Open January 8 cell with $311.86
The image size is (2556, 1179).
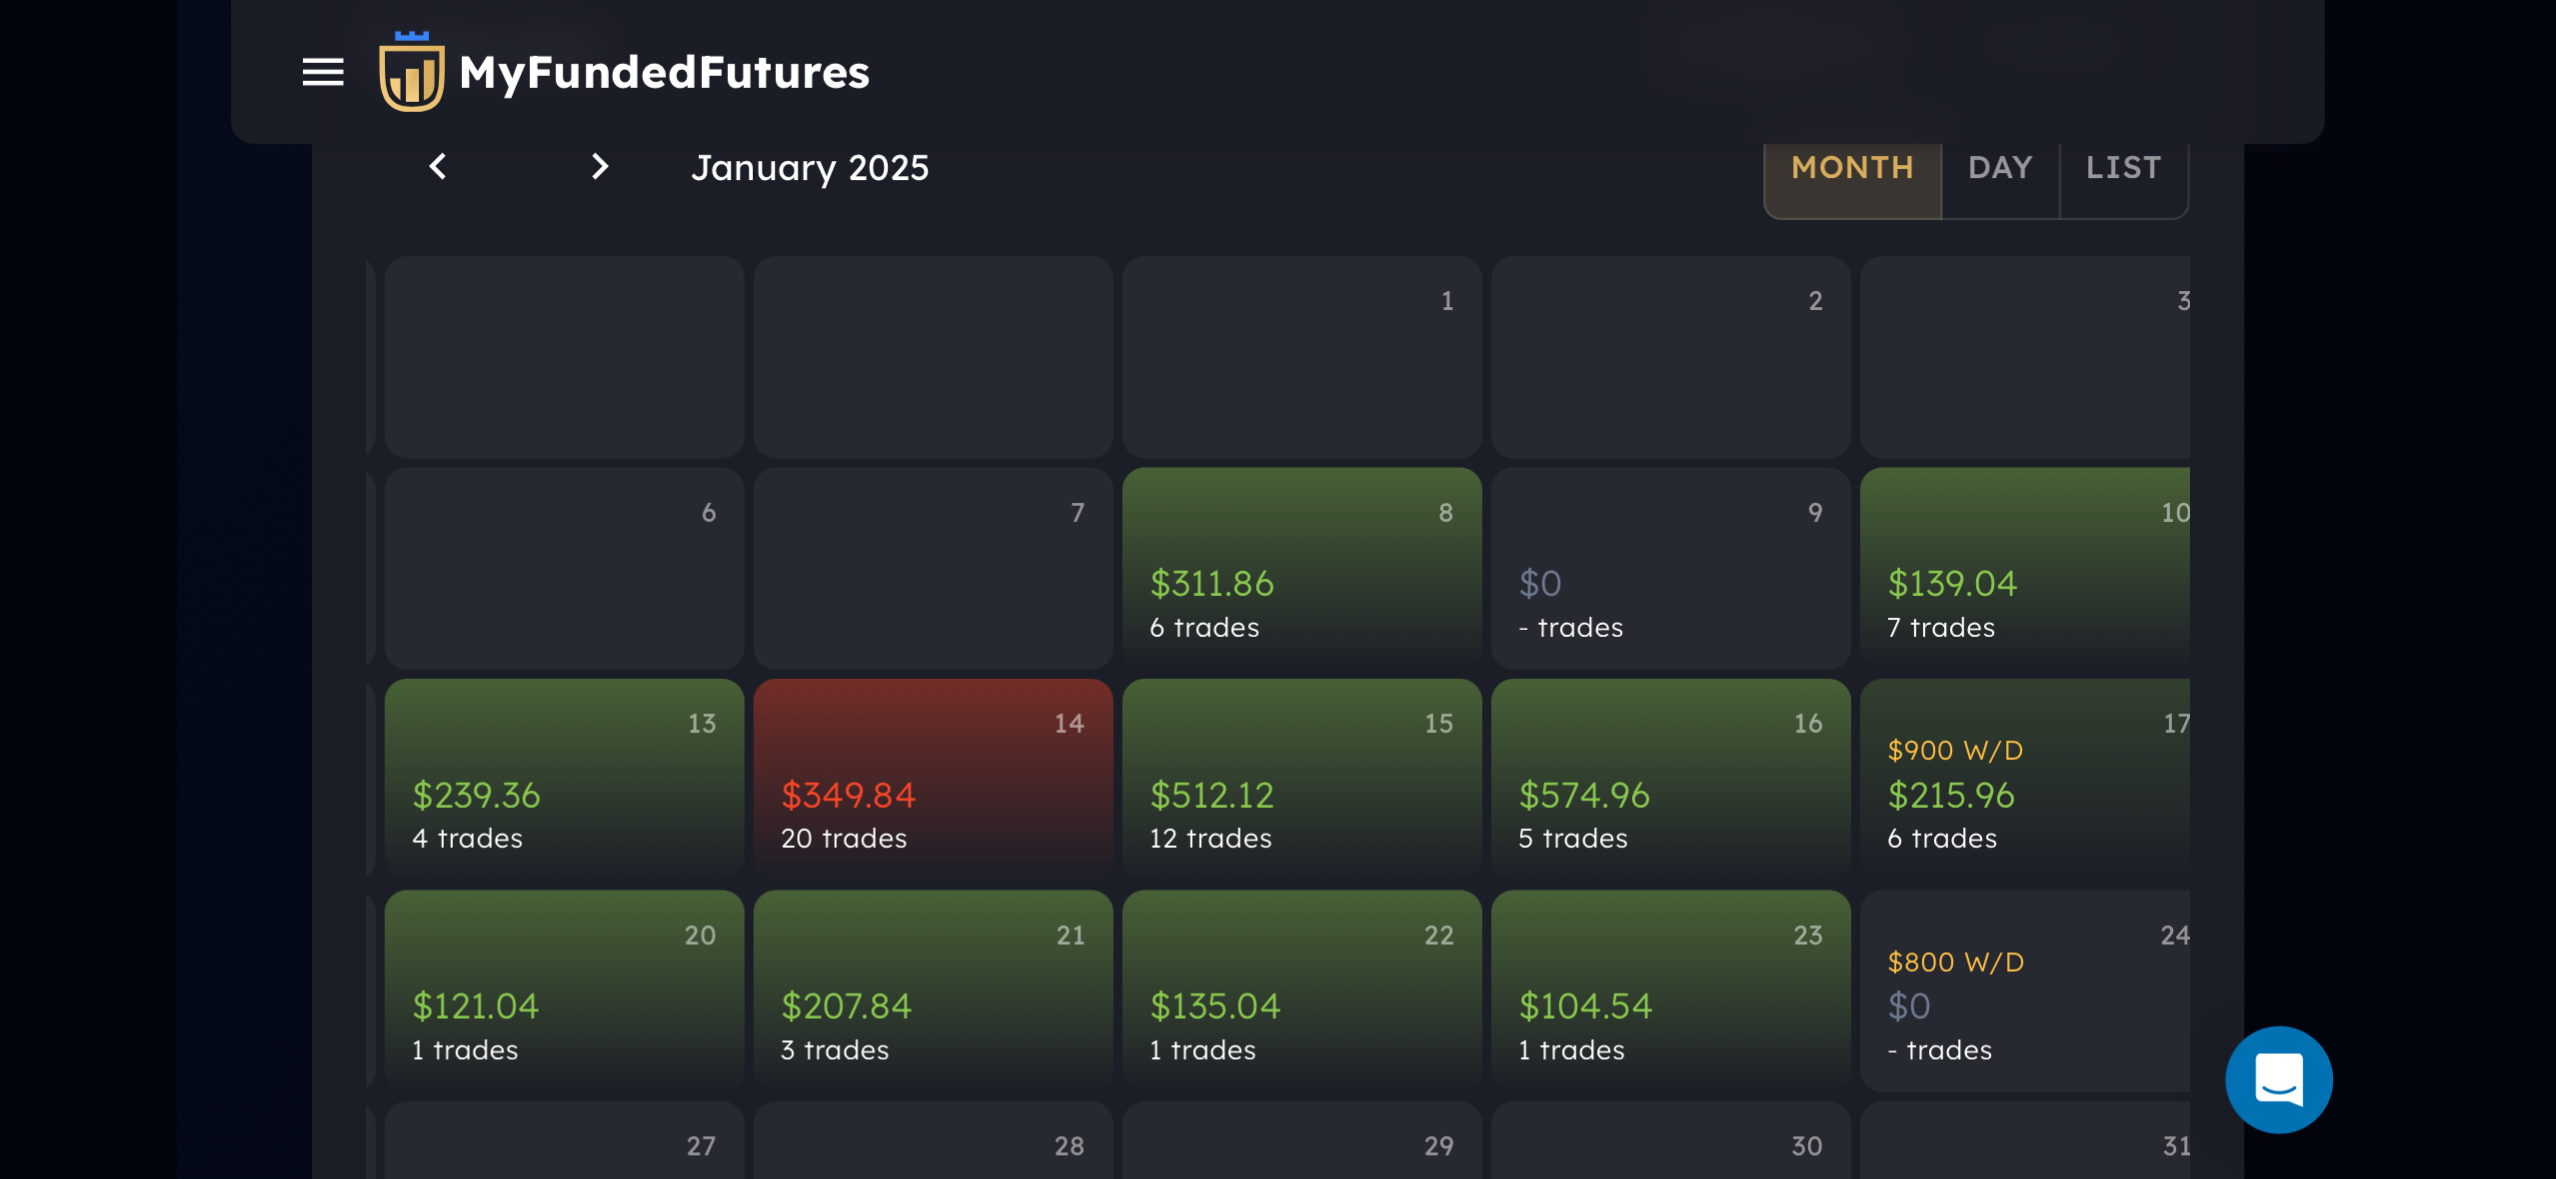(x=1301, y=568)
